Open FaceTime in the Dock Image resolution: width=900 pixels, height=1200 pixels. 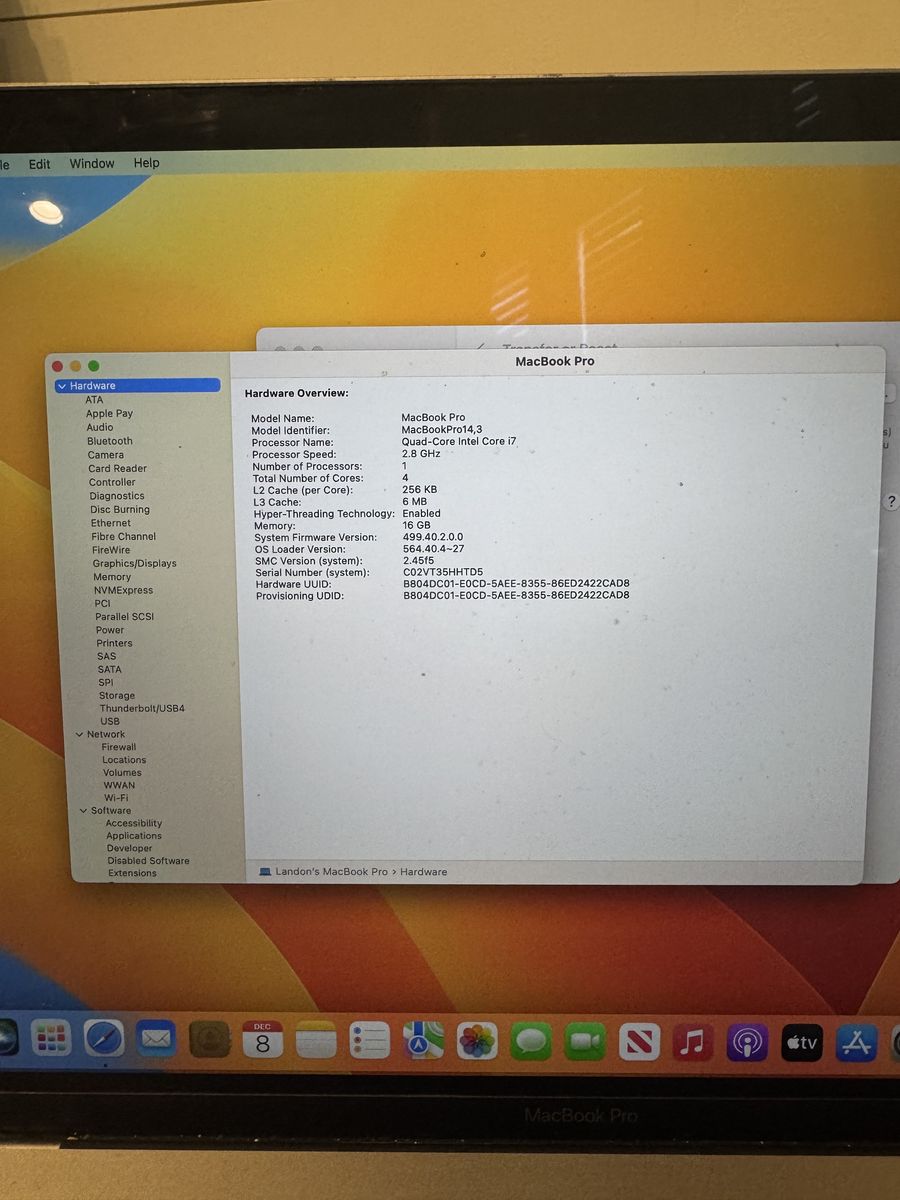pos(585,1042)
